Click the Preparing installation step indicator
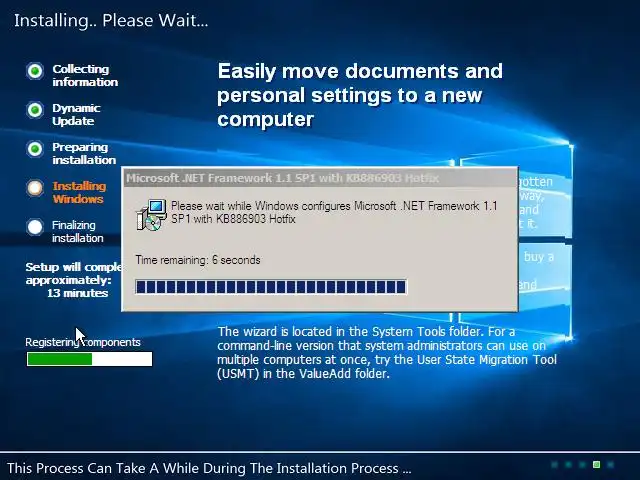 click(35, 149)
